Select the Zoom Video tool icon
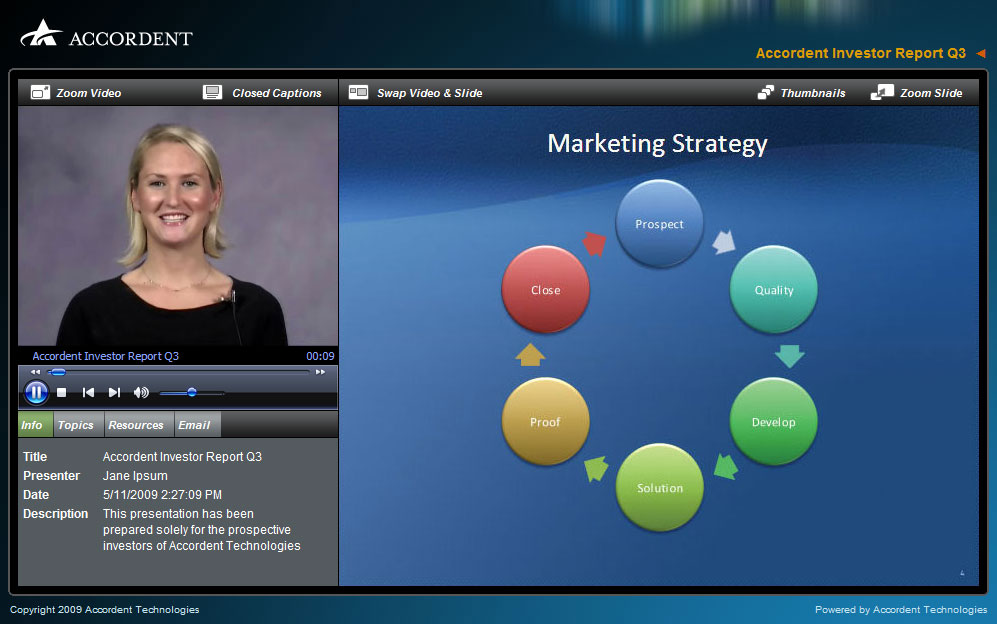 tap(40, 91)
